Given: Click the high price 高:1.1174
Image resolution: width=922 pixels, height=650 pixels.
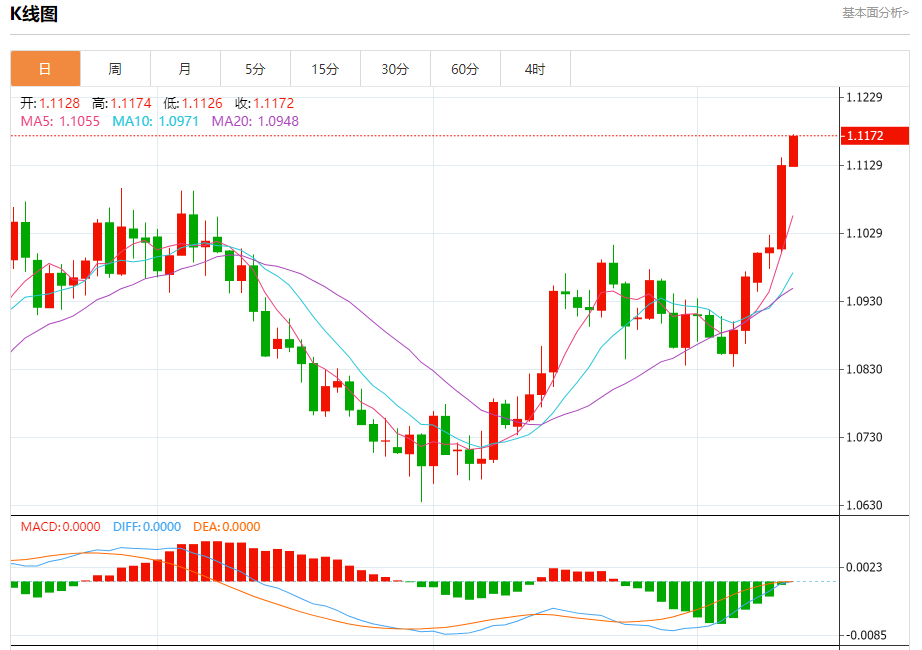Looking at the screenshot, I should click(x=122, y=104).
